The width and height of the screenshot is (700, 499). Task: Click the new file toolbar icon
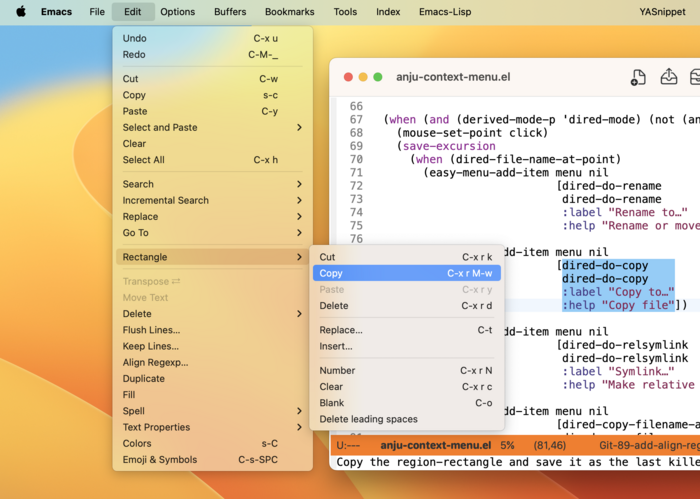(638, 77)
